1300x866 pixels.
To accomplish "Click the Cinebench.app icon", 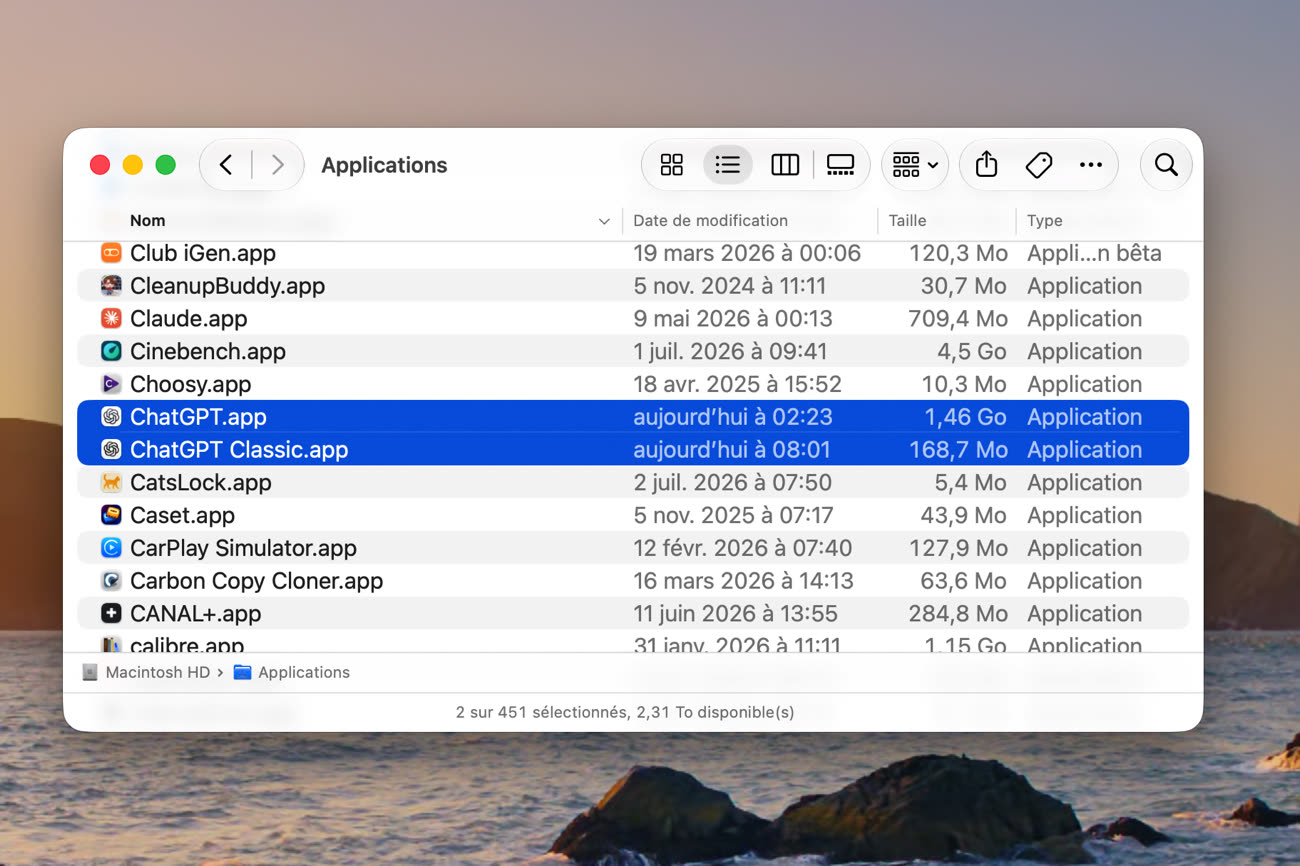I will (x=111, y=351).
